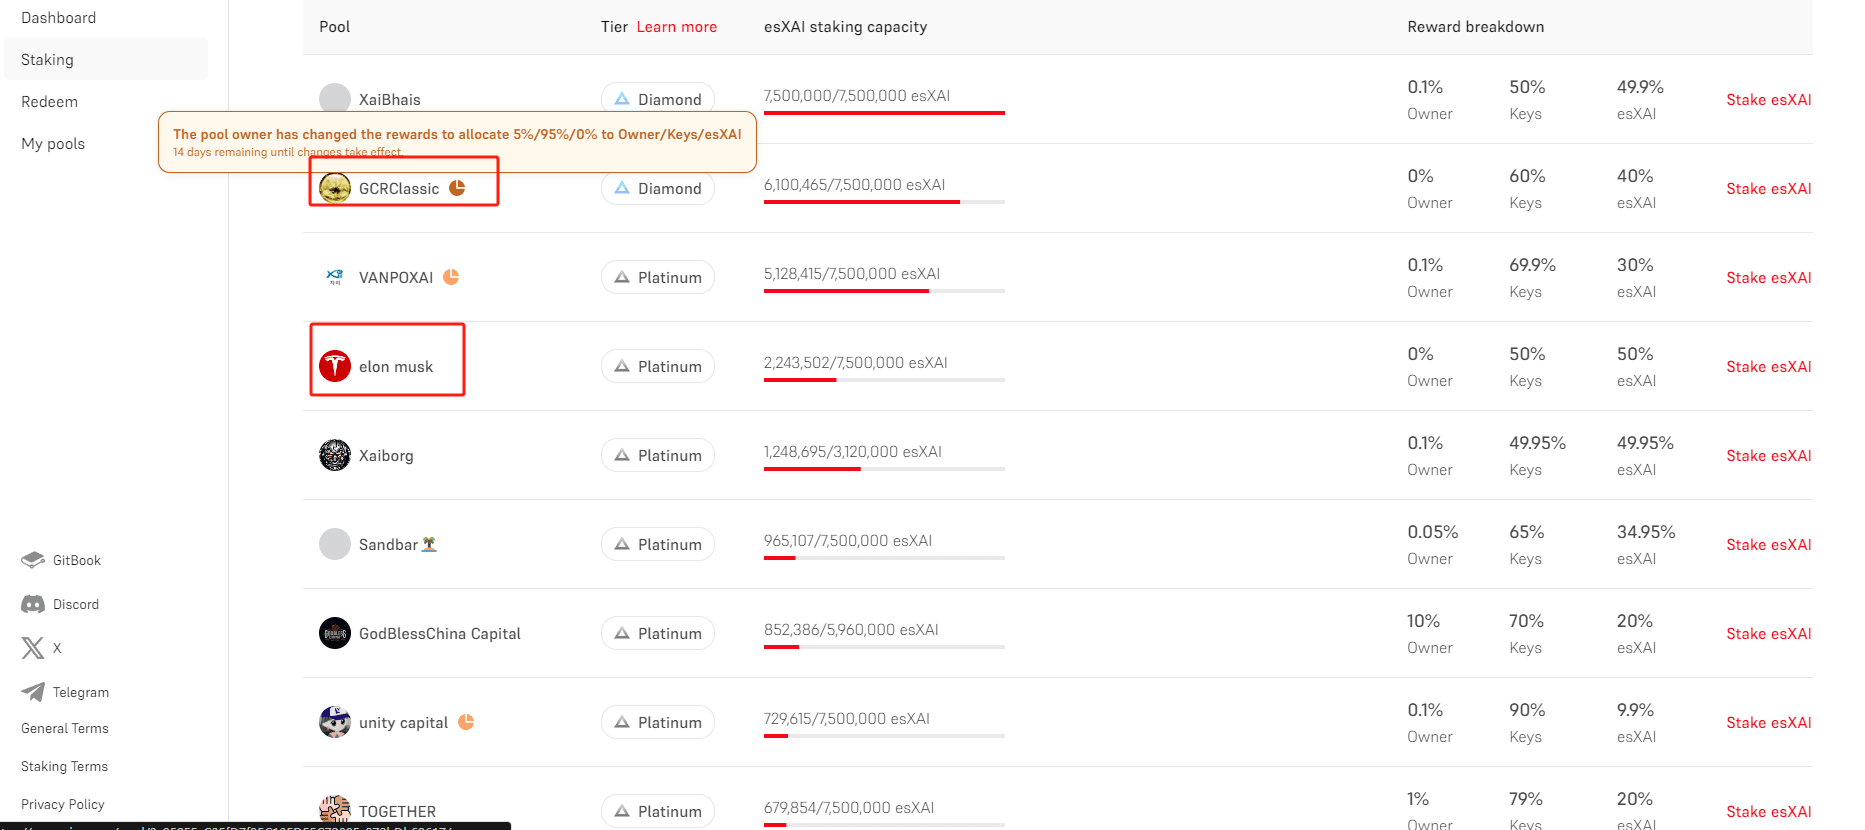Screen dimensions: 1865x830
Task: Open the Privacy Policy link
Action: pos(63,805)
